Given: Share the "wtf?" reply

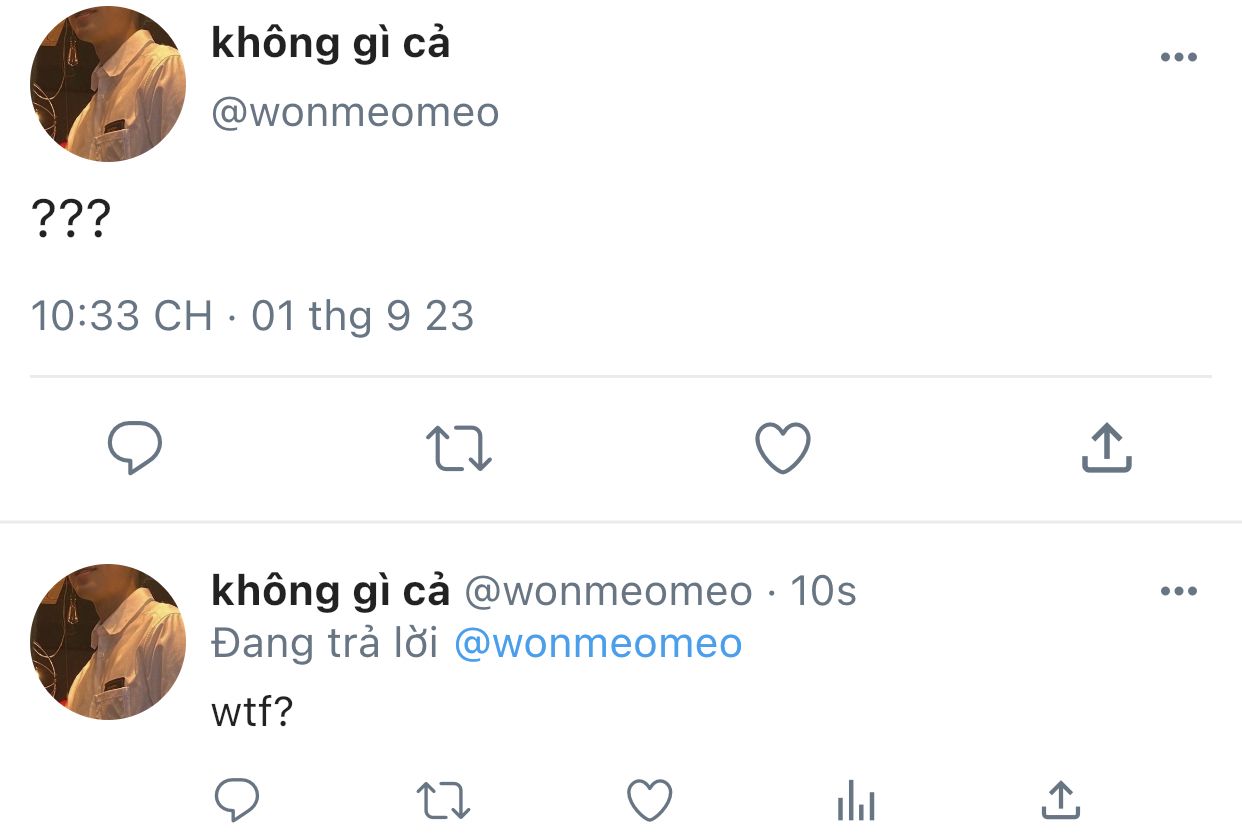Looking at the screenshot, I should (x=1060, y=801).
